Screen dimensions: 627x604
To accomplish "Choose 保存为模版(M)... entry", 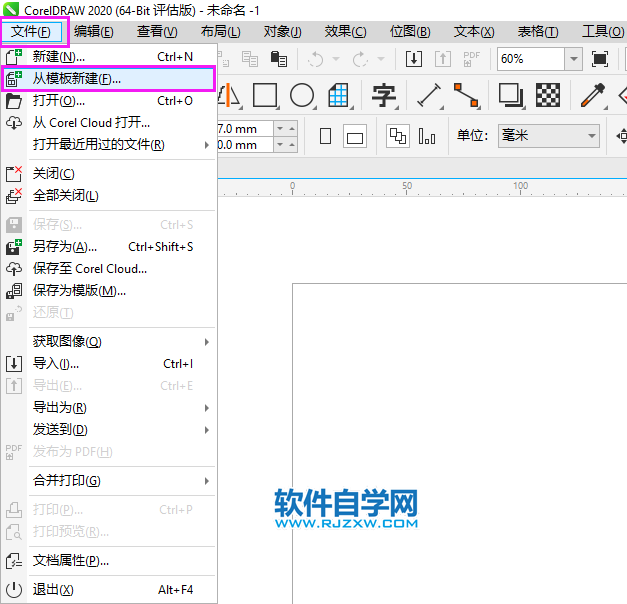I will pyautogui.click(x=109, y=291).
